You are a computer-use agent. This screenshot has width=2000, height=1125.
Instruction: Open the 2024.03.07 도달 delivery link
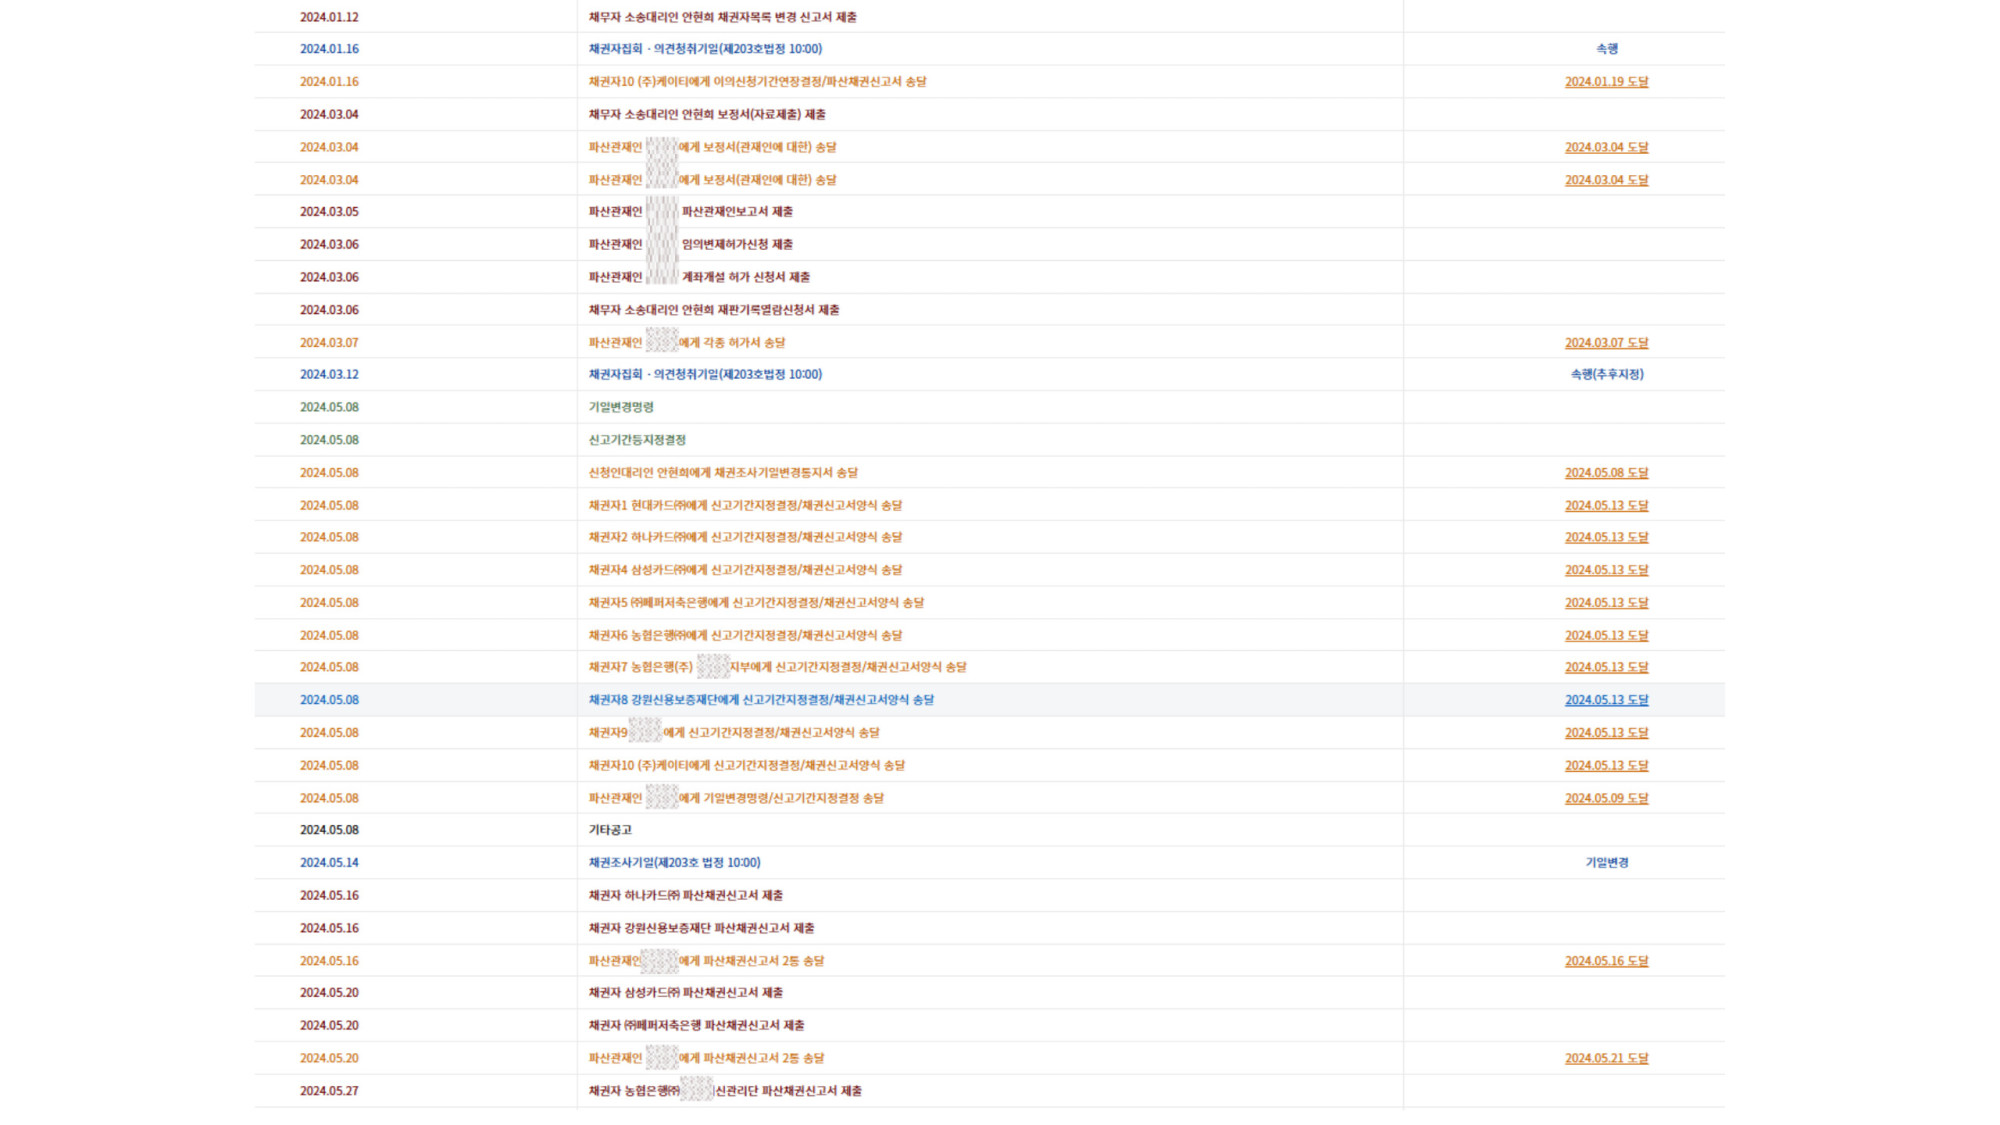(x=1606, y=343)
